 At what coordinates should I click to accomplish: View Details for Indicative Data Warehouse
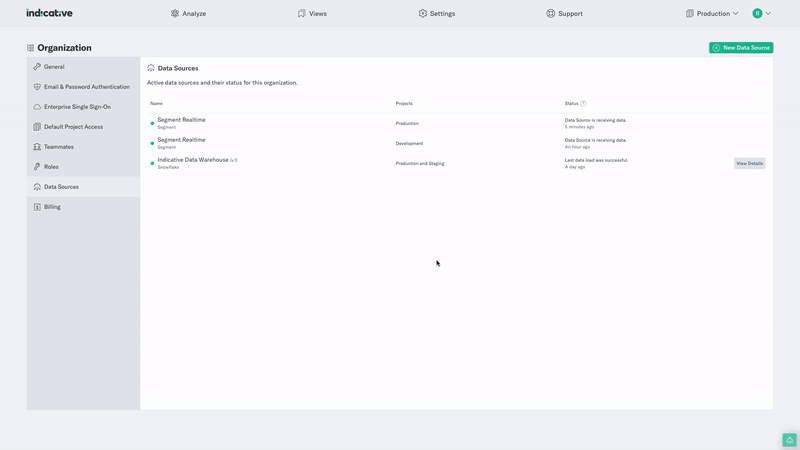(749, 163)
